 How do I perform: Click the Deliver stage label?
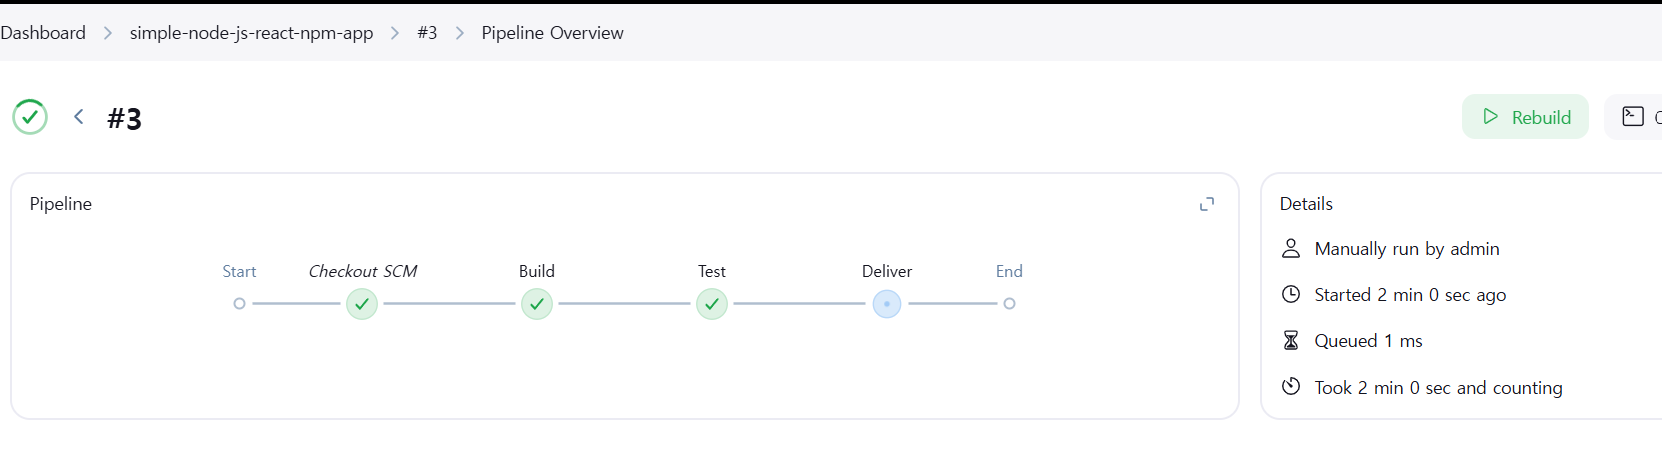887,271
